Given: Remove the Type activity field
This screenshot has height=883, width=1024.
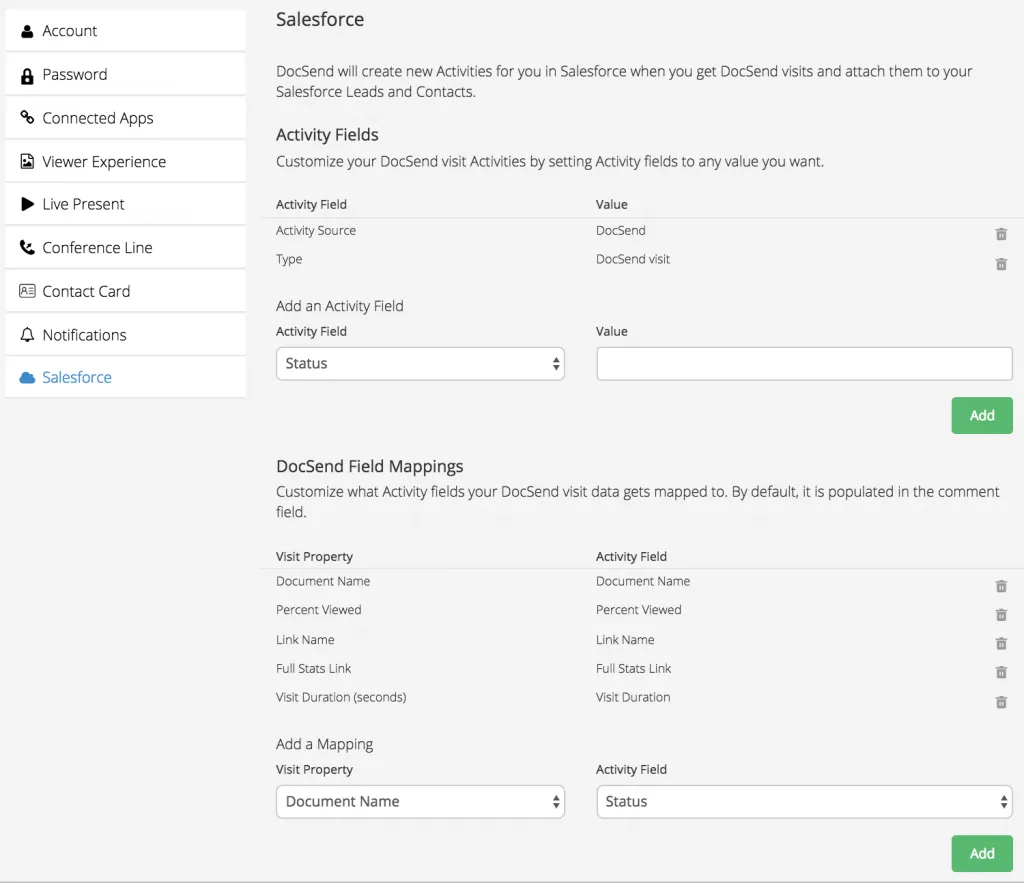Looking at the screenshot, I should click(1001, 264).
